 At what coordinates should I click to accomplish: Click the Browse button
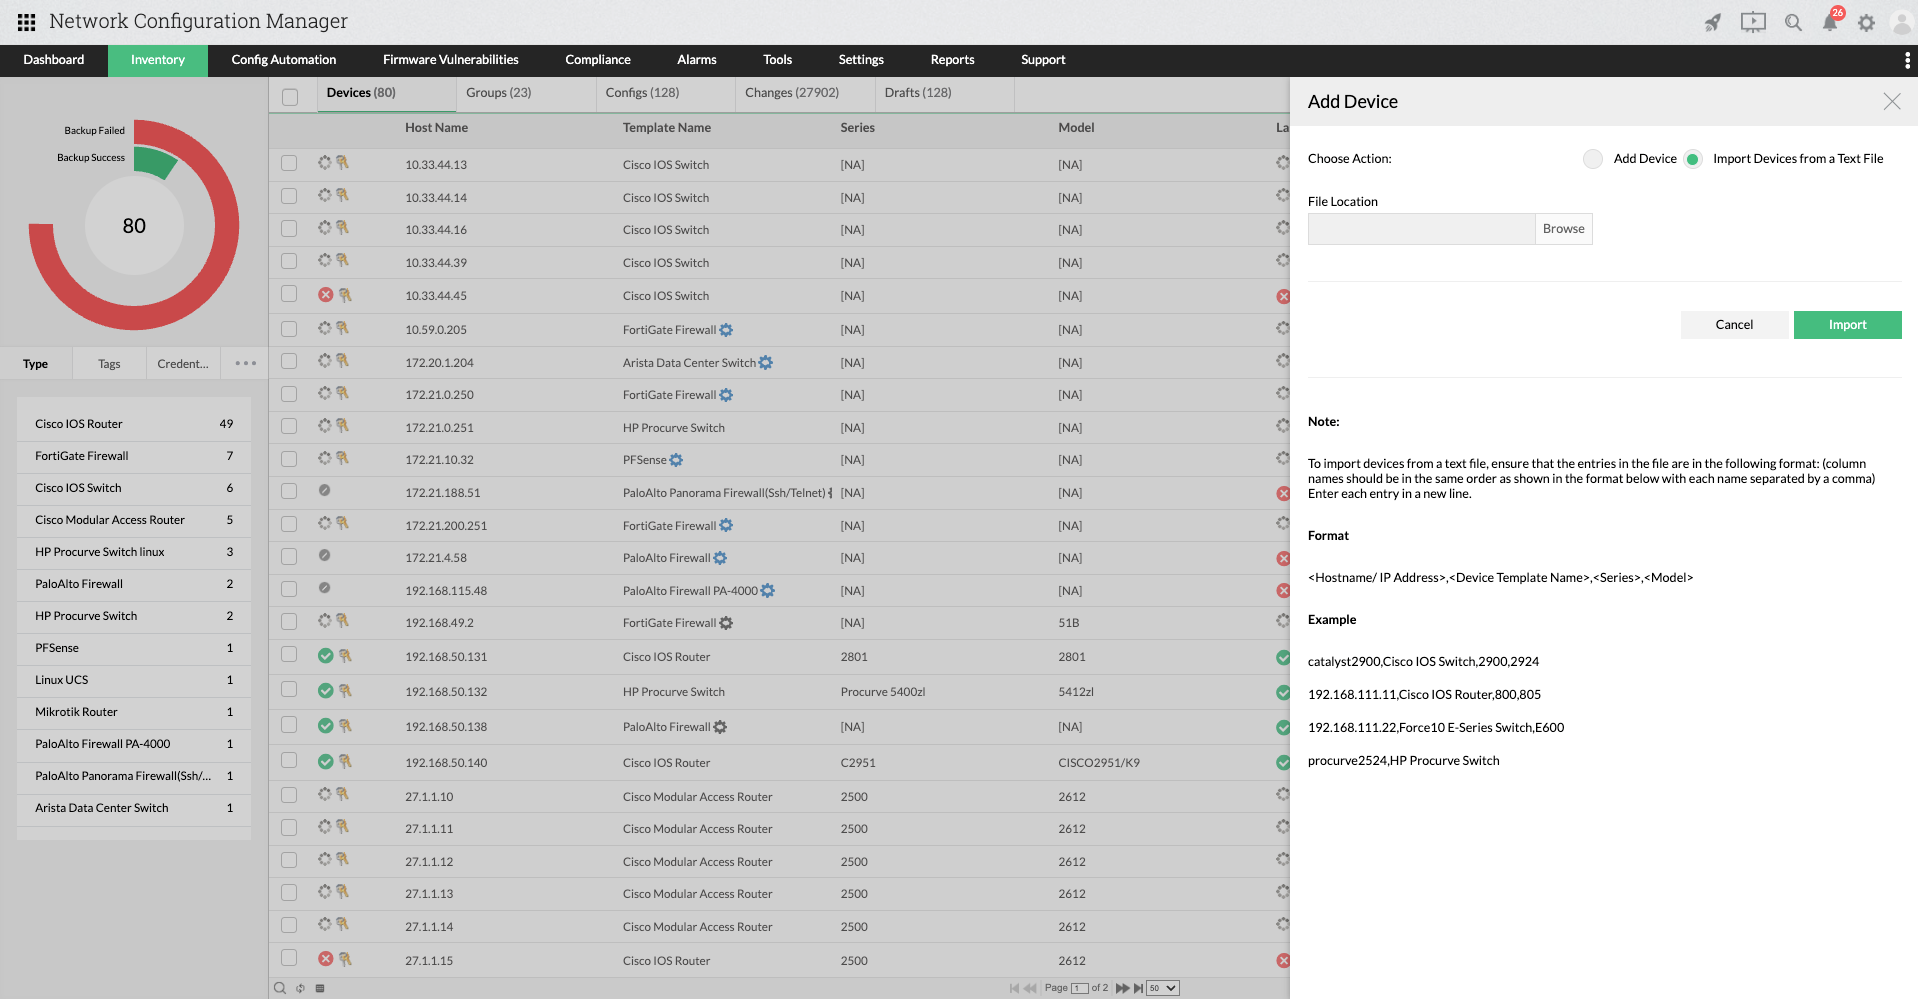1564,229
